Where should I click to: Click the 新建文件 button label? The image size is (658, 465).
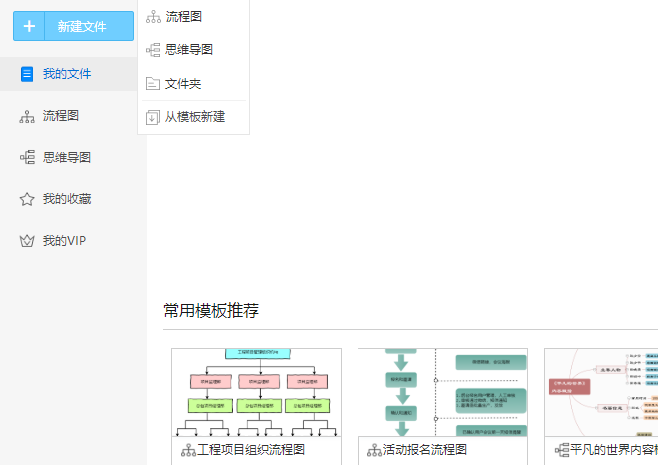82,26
